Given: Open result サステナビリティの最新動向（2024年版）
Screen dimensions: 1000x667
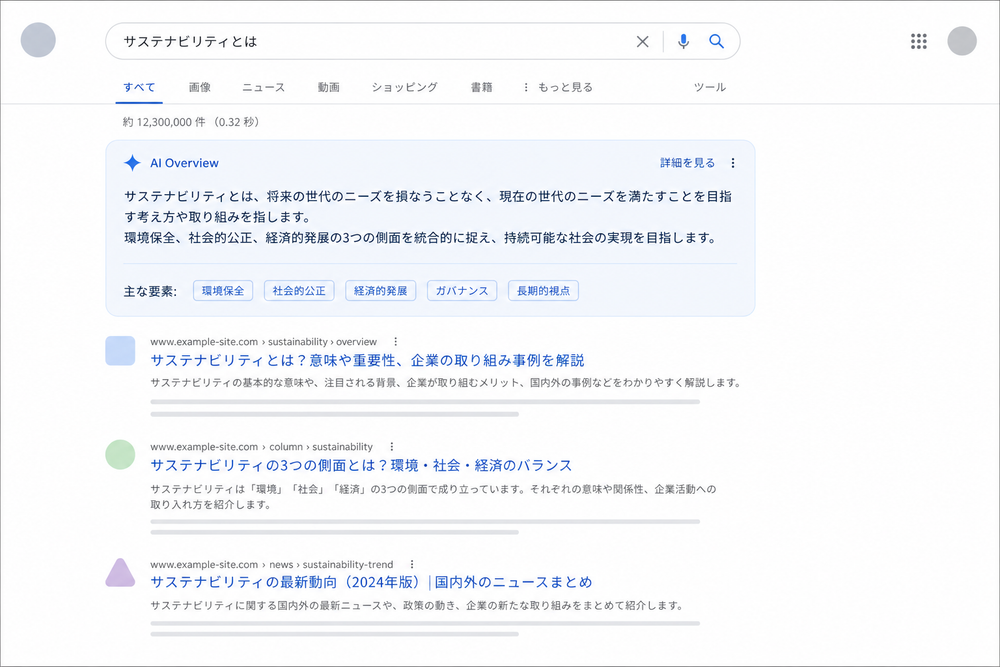Looking at the screenshot, I should 371,582.
